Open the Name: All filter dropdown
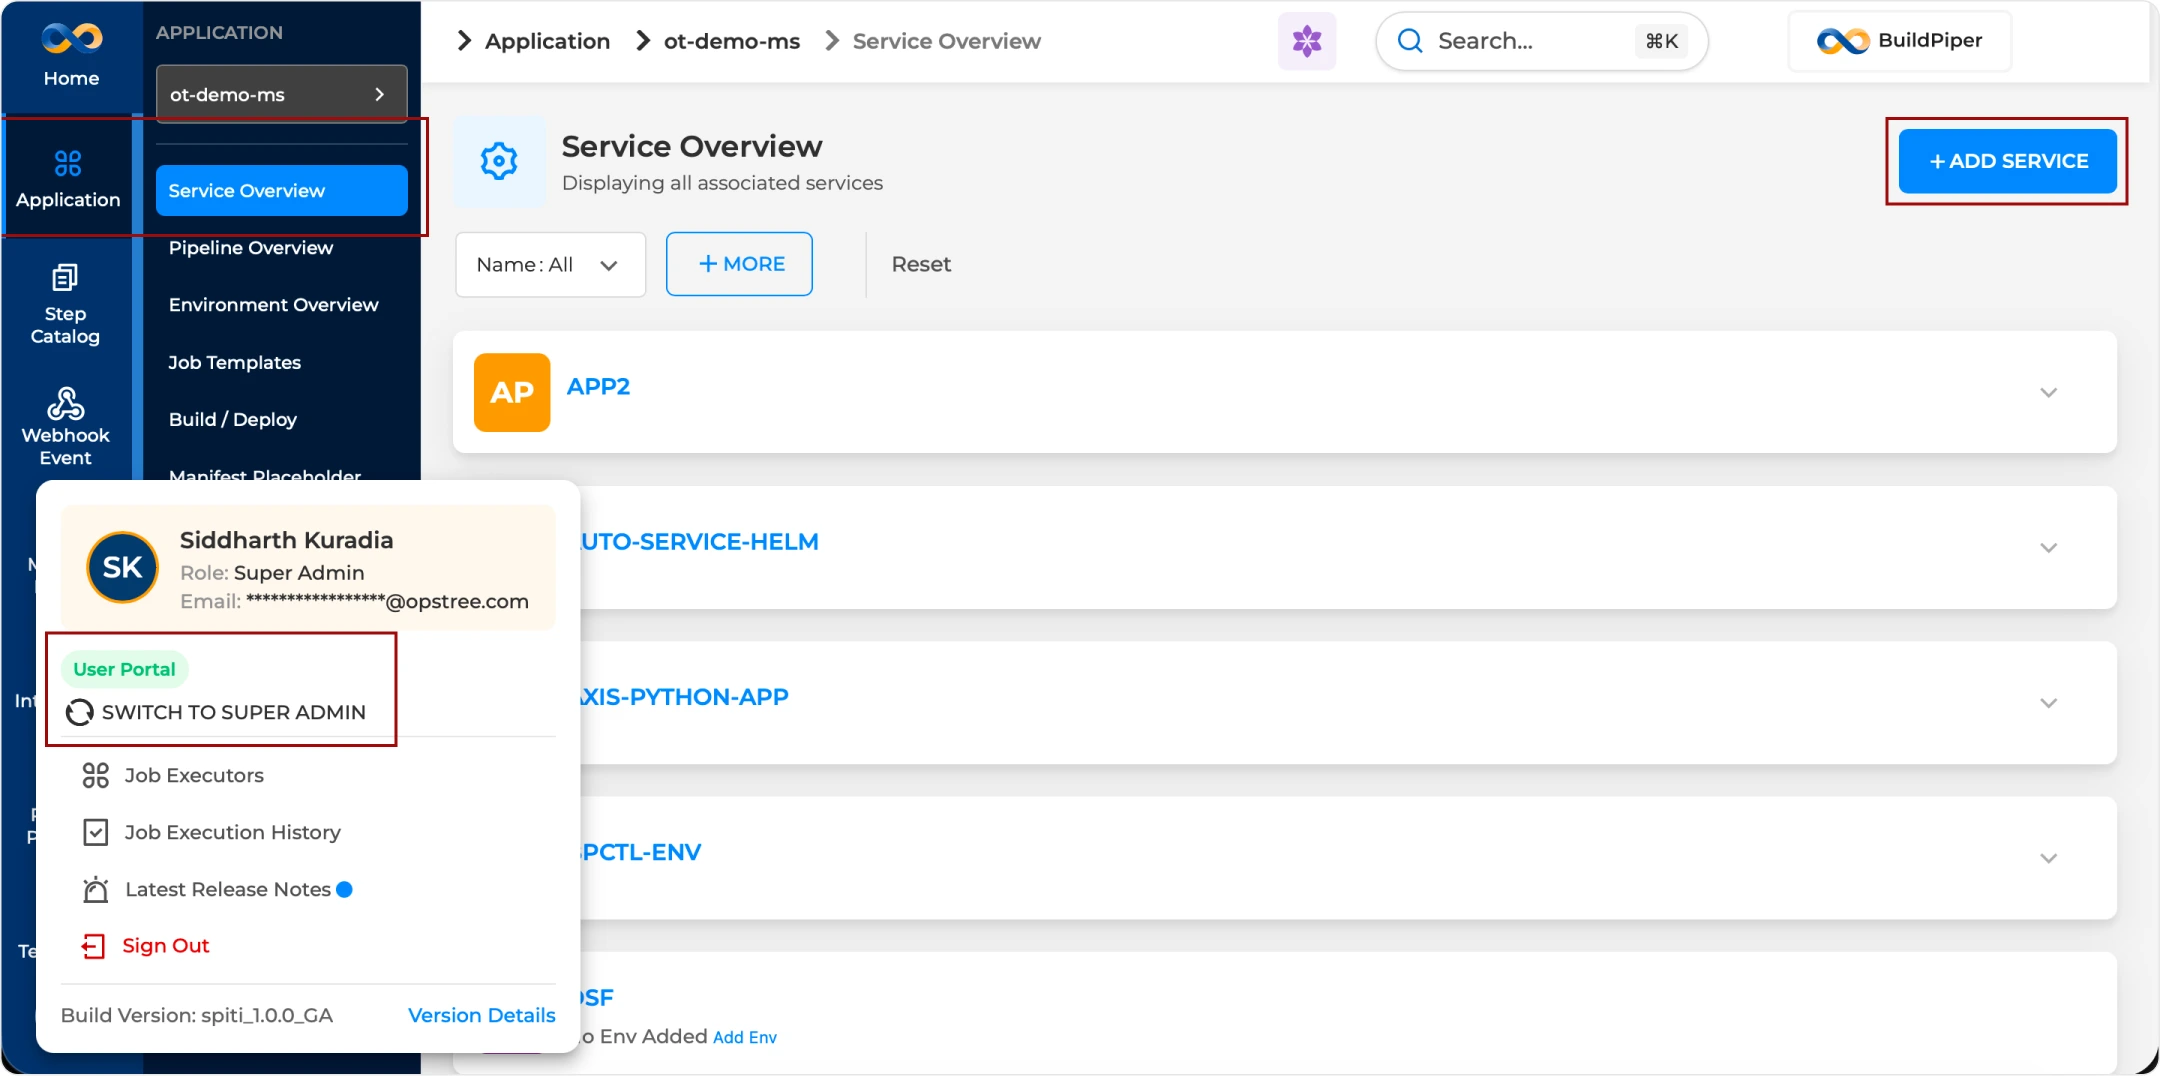This screenshot has height=1076, width=2160. tap(550, 264)
